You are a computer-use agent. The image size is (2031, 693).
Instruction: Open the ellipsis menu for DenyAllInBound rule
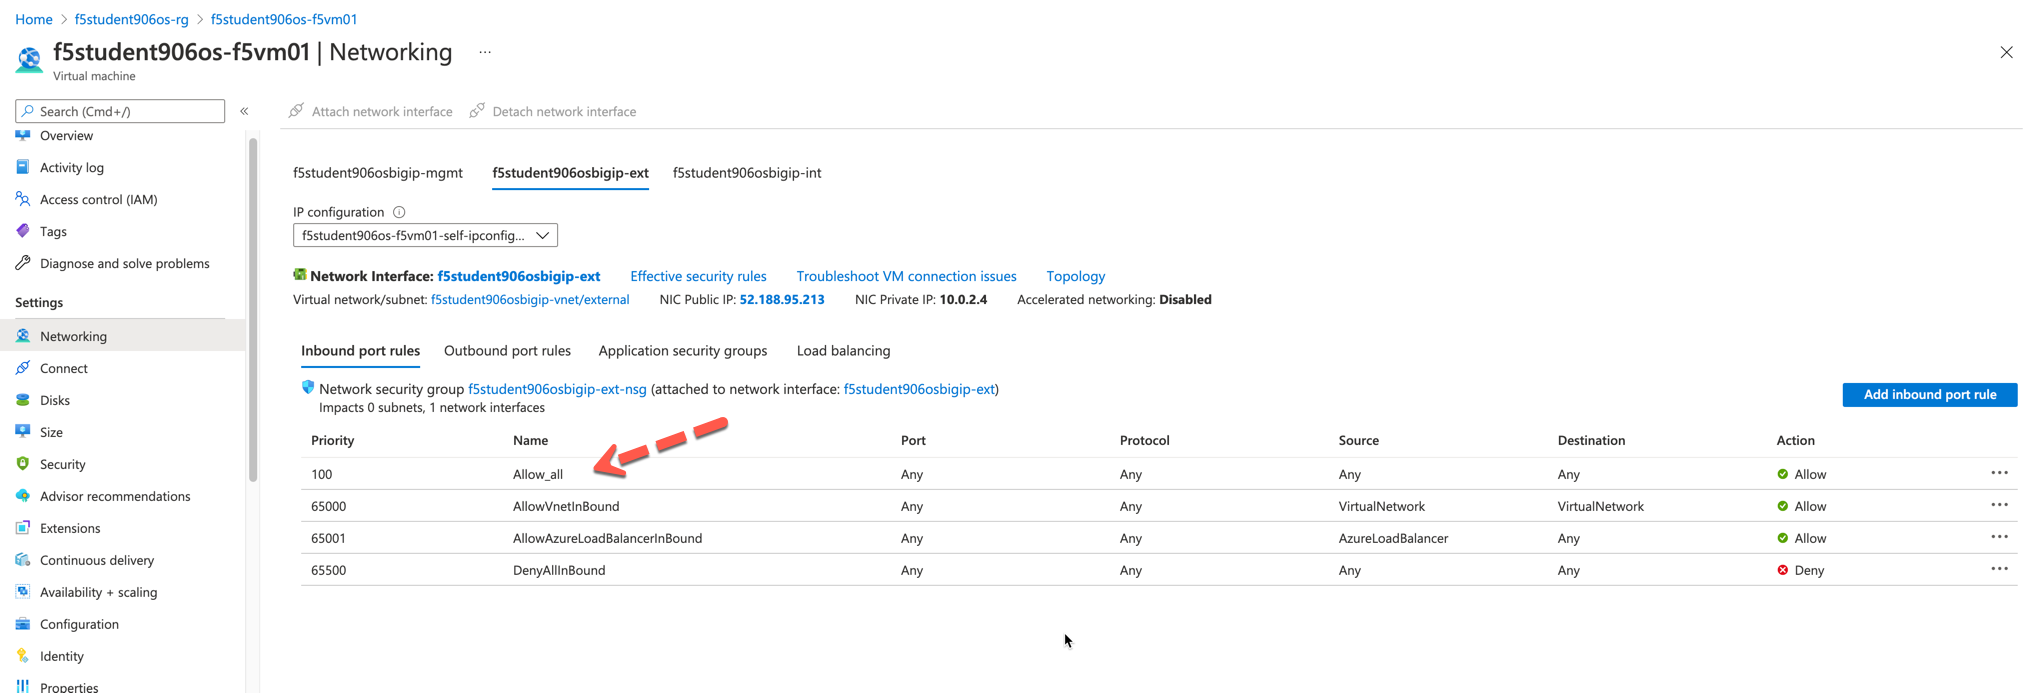(1999, 569)
